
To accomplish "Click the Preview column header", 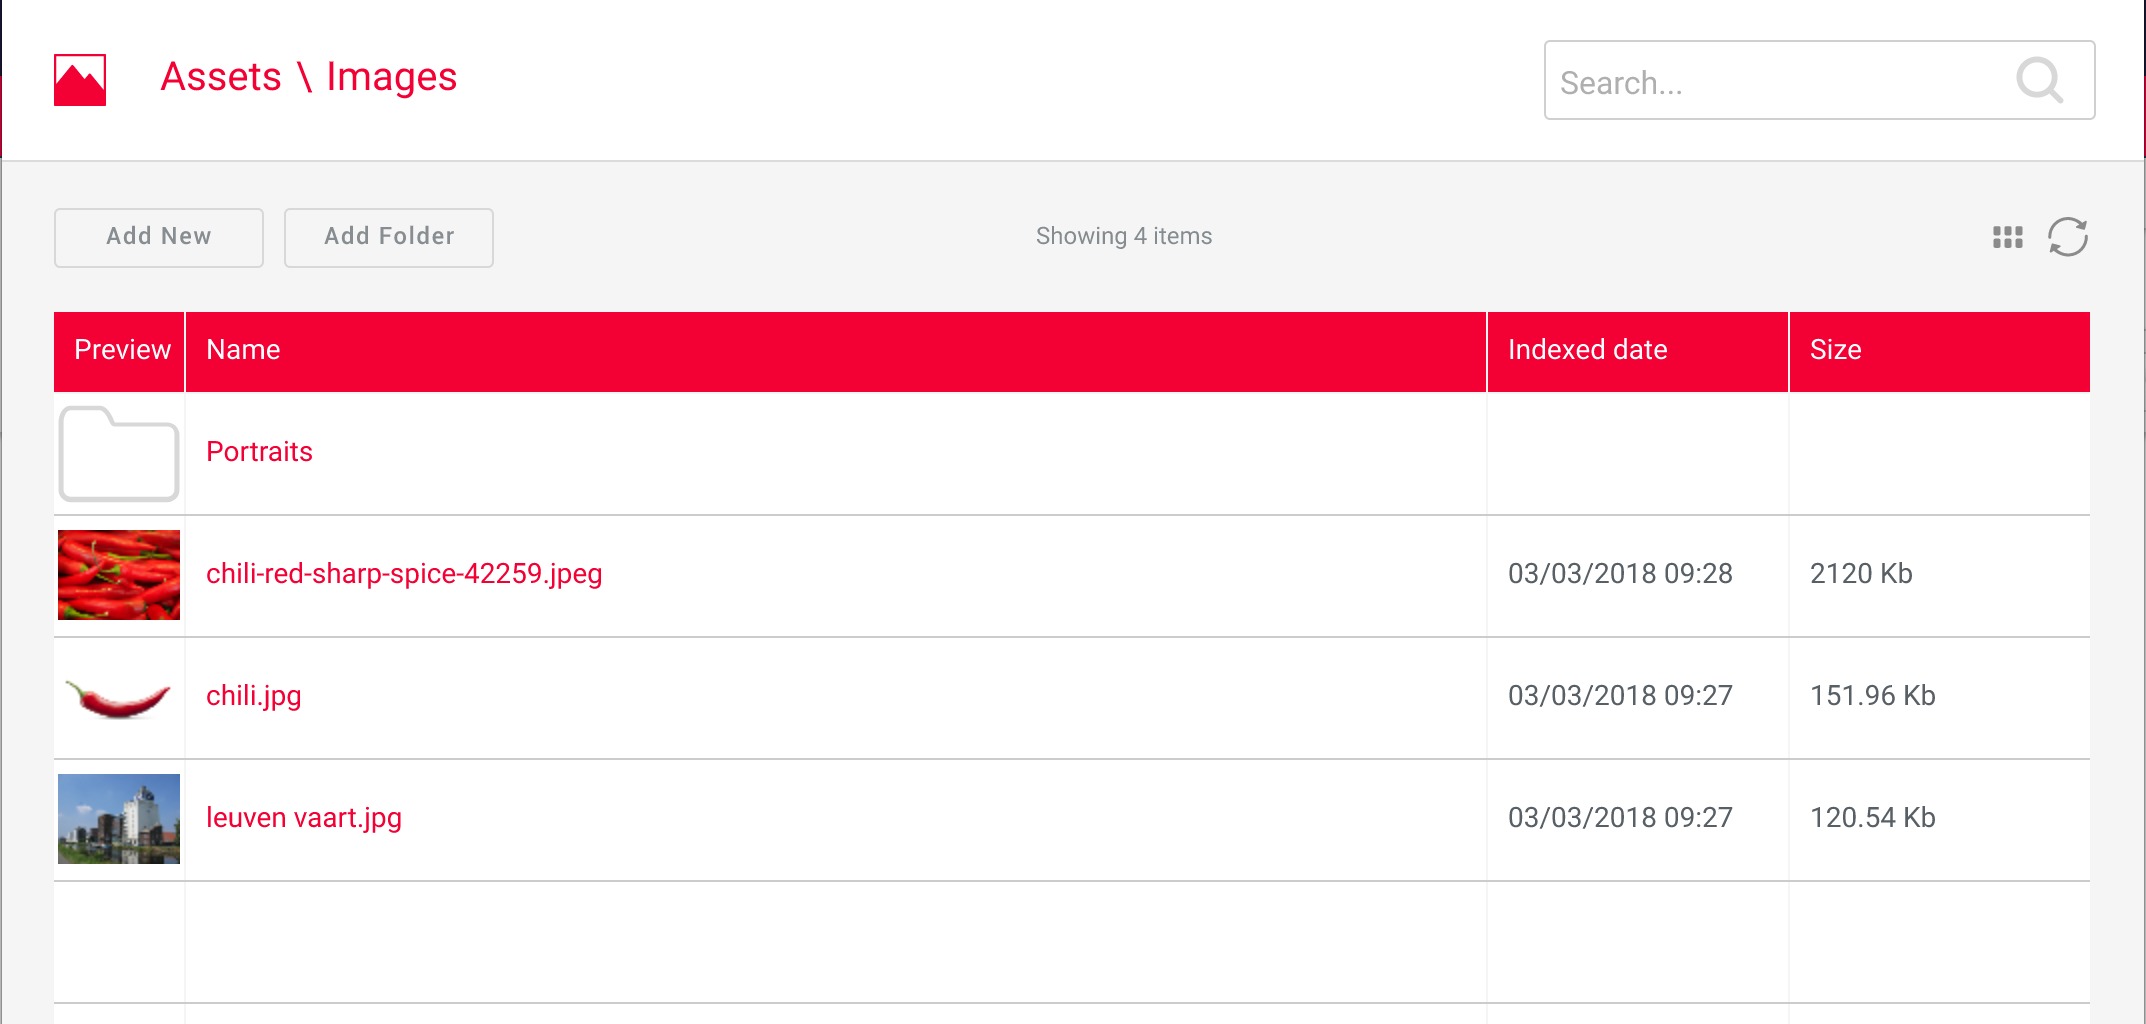I will [x=119, y=351].
